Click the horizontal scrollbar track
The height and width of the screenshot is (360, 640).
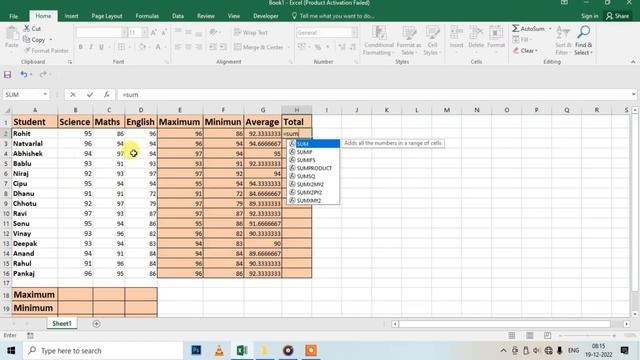504,324
